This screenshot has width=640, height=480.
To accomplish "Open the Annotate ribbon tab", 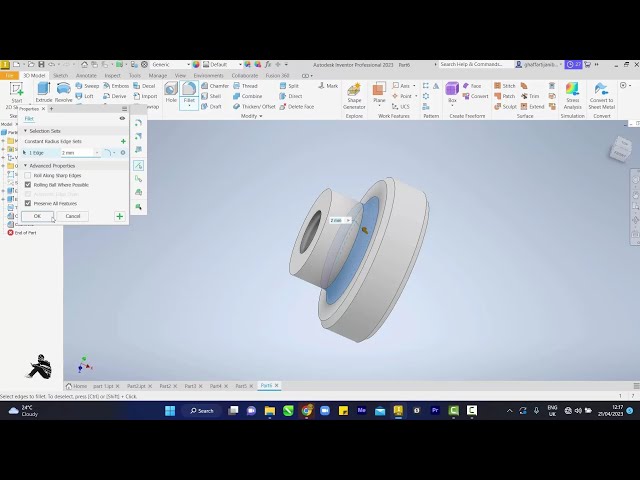I will pyautogui.click(x=86, y=76).
